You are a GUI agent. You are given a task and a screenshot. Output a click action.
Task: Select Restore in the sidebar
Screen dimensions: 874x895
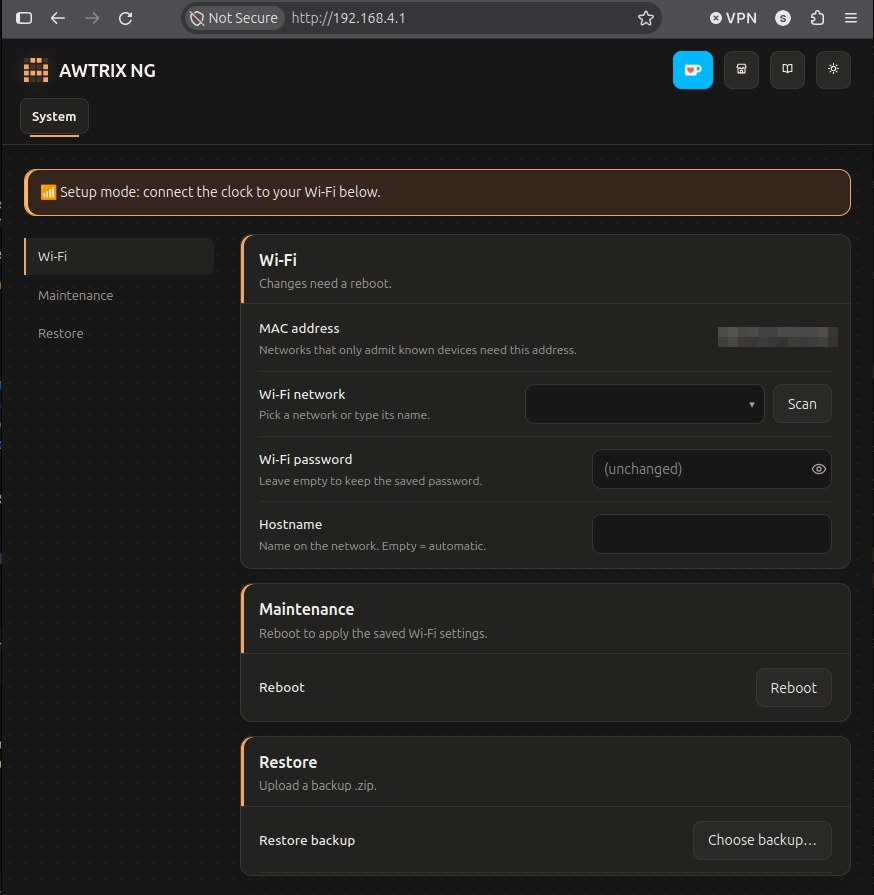[61, 333]
